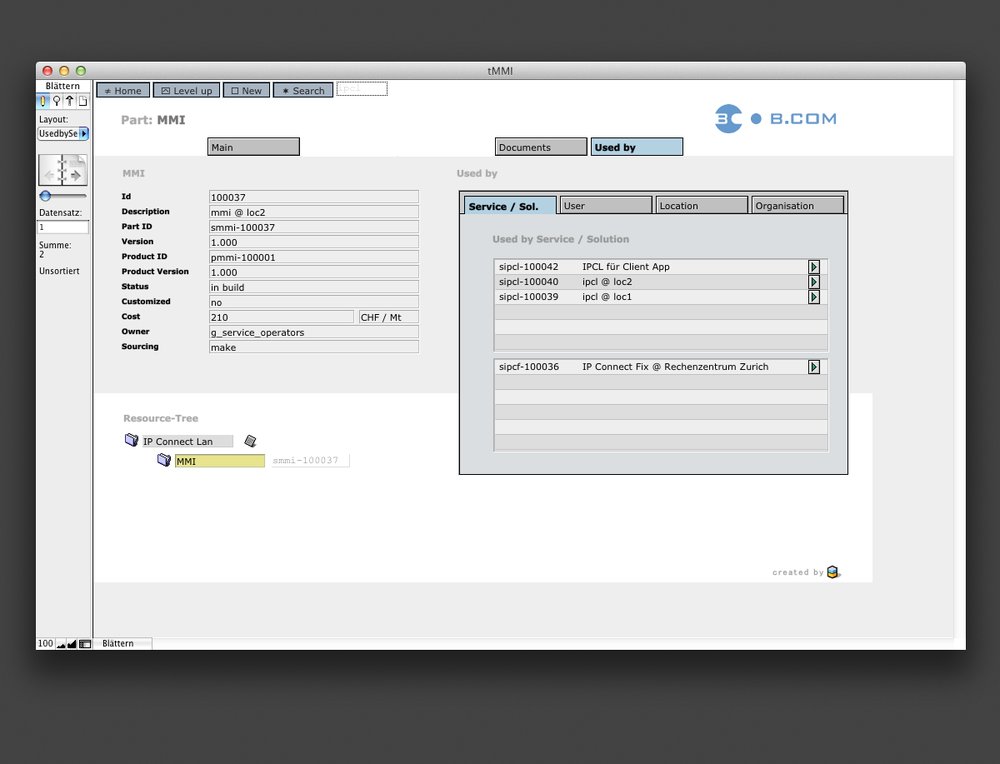Click the Product Version field
Viewport: 1000px width, 764px height.
pos(314,272)
